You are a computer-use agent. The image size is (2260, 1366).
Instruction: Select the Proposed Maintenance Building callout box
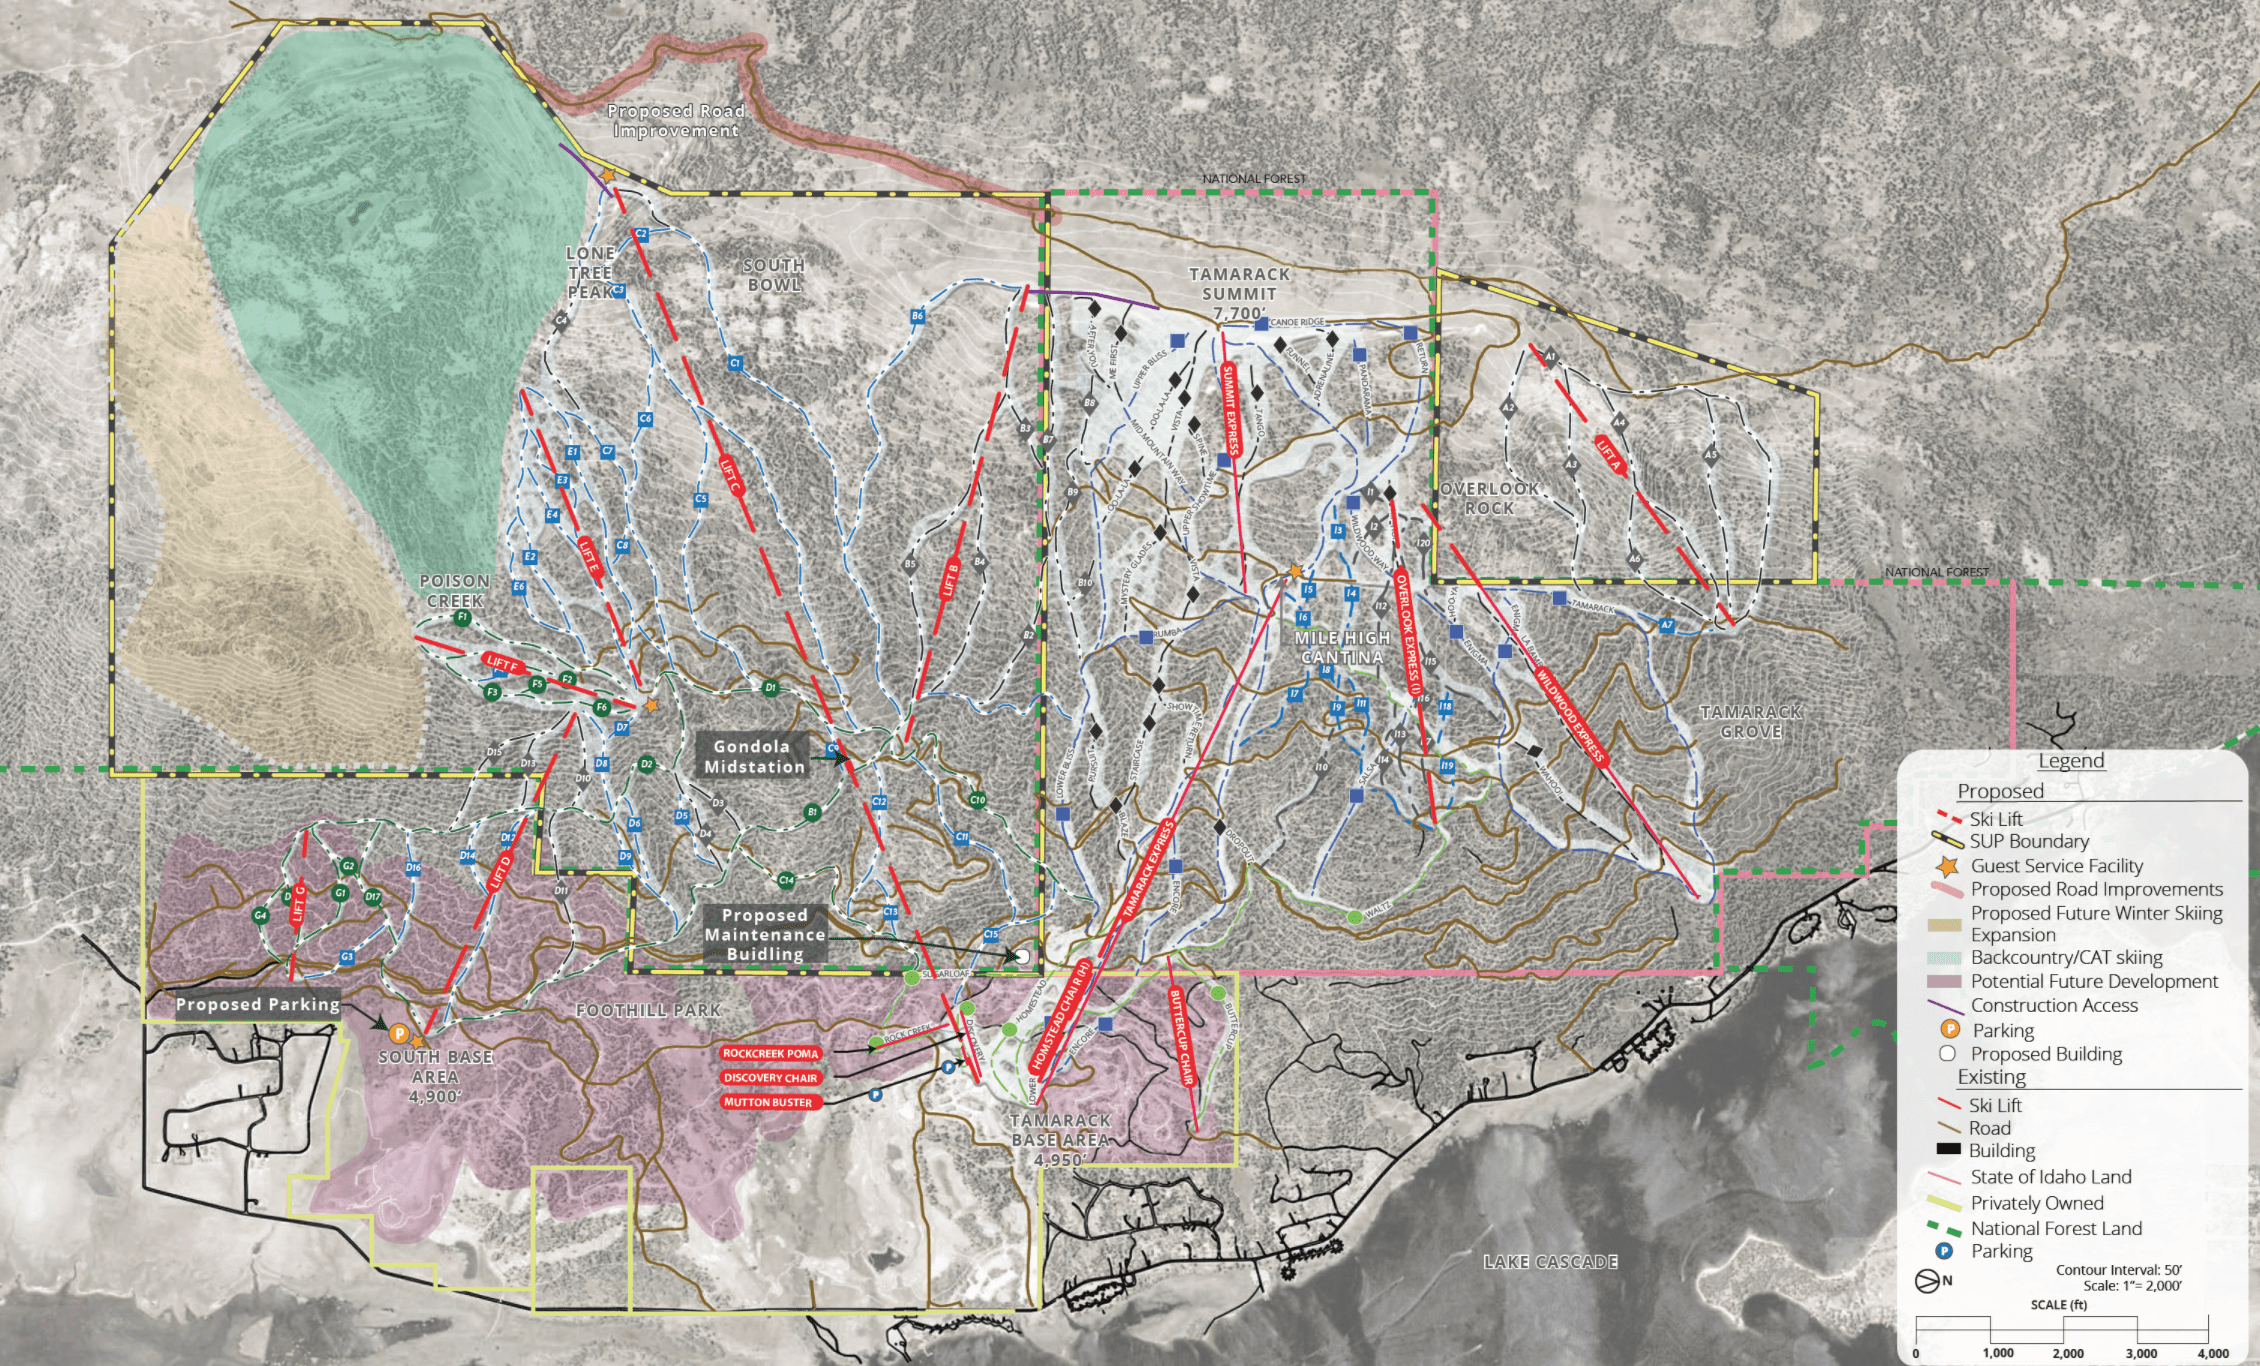(x=765, y=934)
